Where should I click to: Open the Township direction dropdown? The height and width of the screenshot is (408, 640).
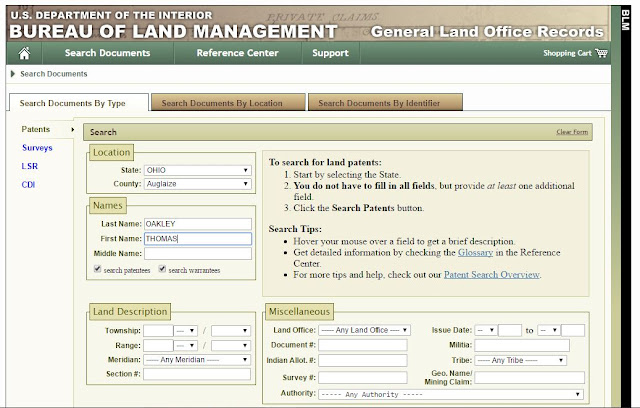(x=186, y=331)
